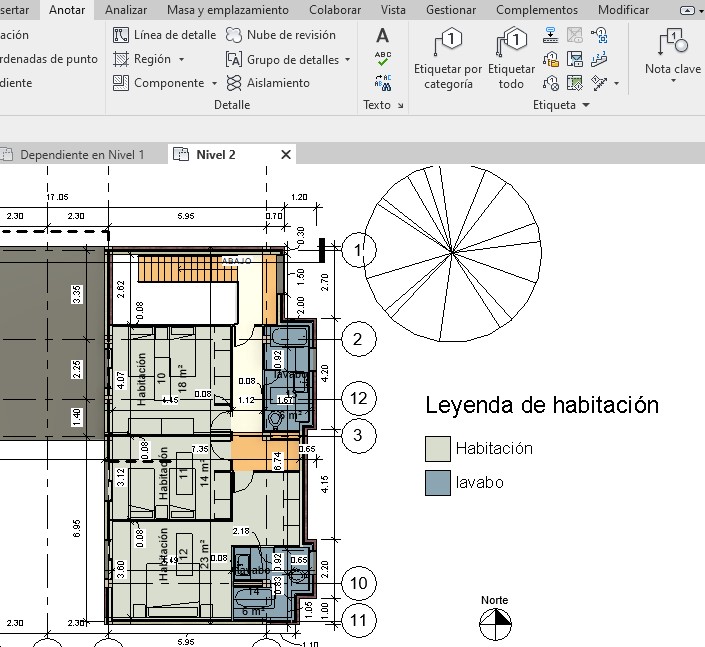The image size is (705, 647).
Task: Select grid bubble number 12
Action: coord(357,397)
